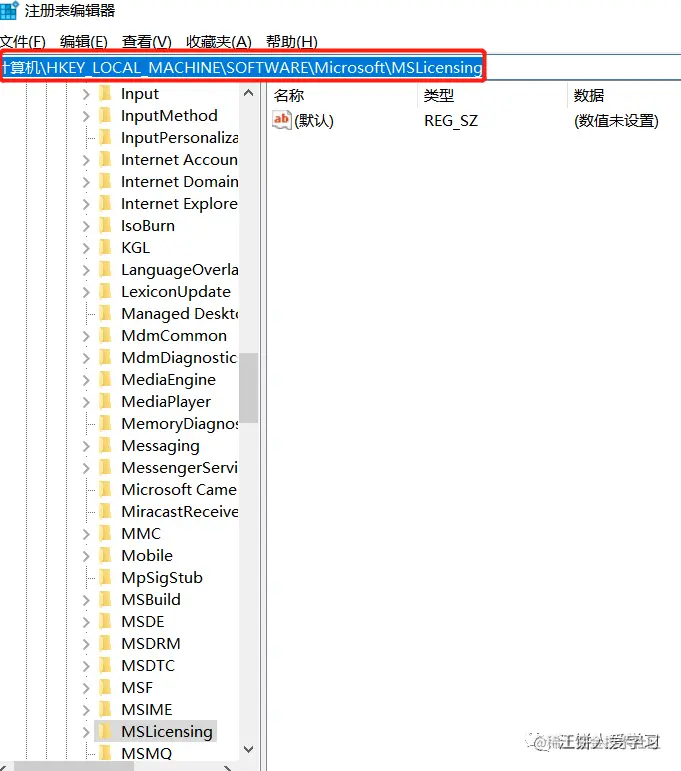
Task: Expand the InputMethod key
Action: [x=86, y=116]
